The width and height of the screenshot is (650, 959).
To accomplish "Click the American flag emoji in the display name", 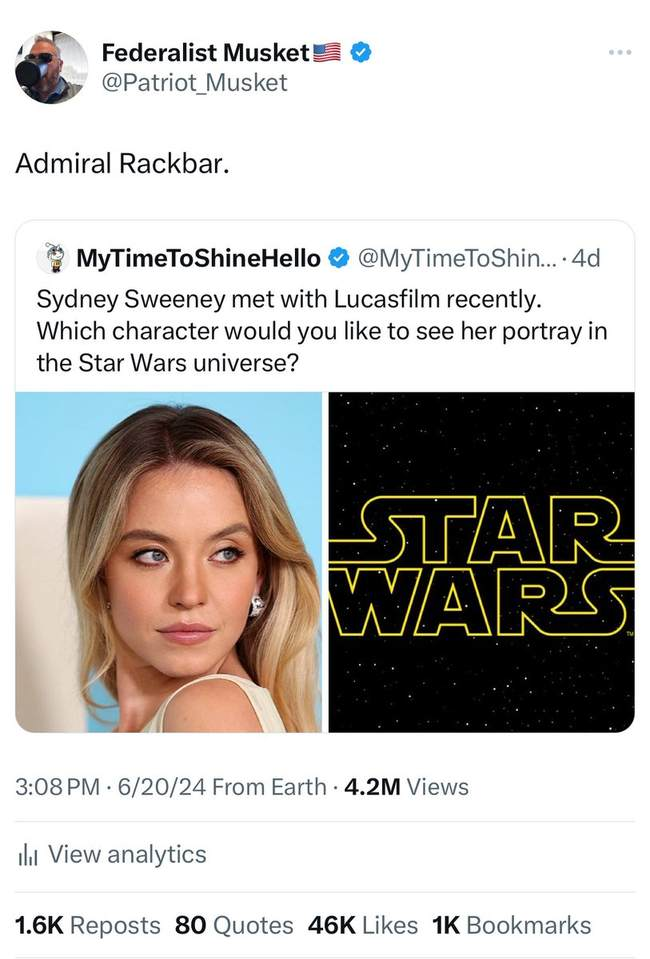I will pyautogui.click(x=325, y=54).
